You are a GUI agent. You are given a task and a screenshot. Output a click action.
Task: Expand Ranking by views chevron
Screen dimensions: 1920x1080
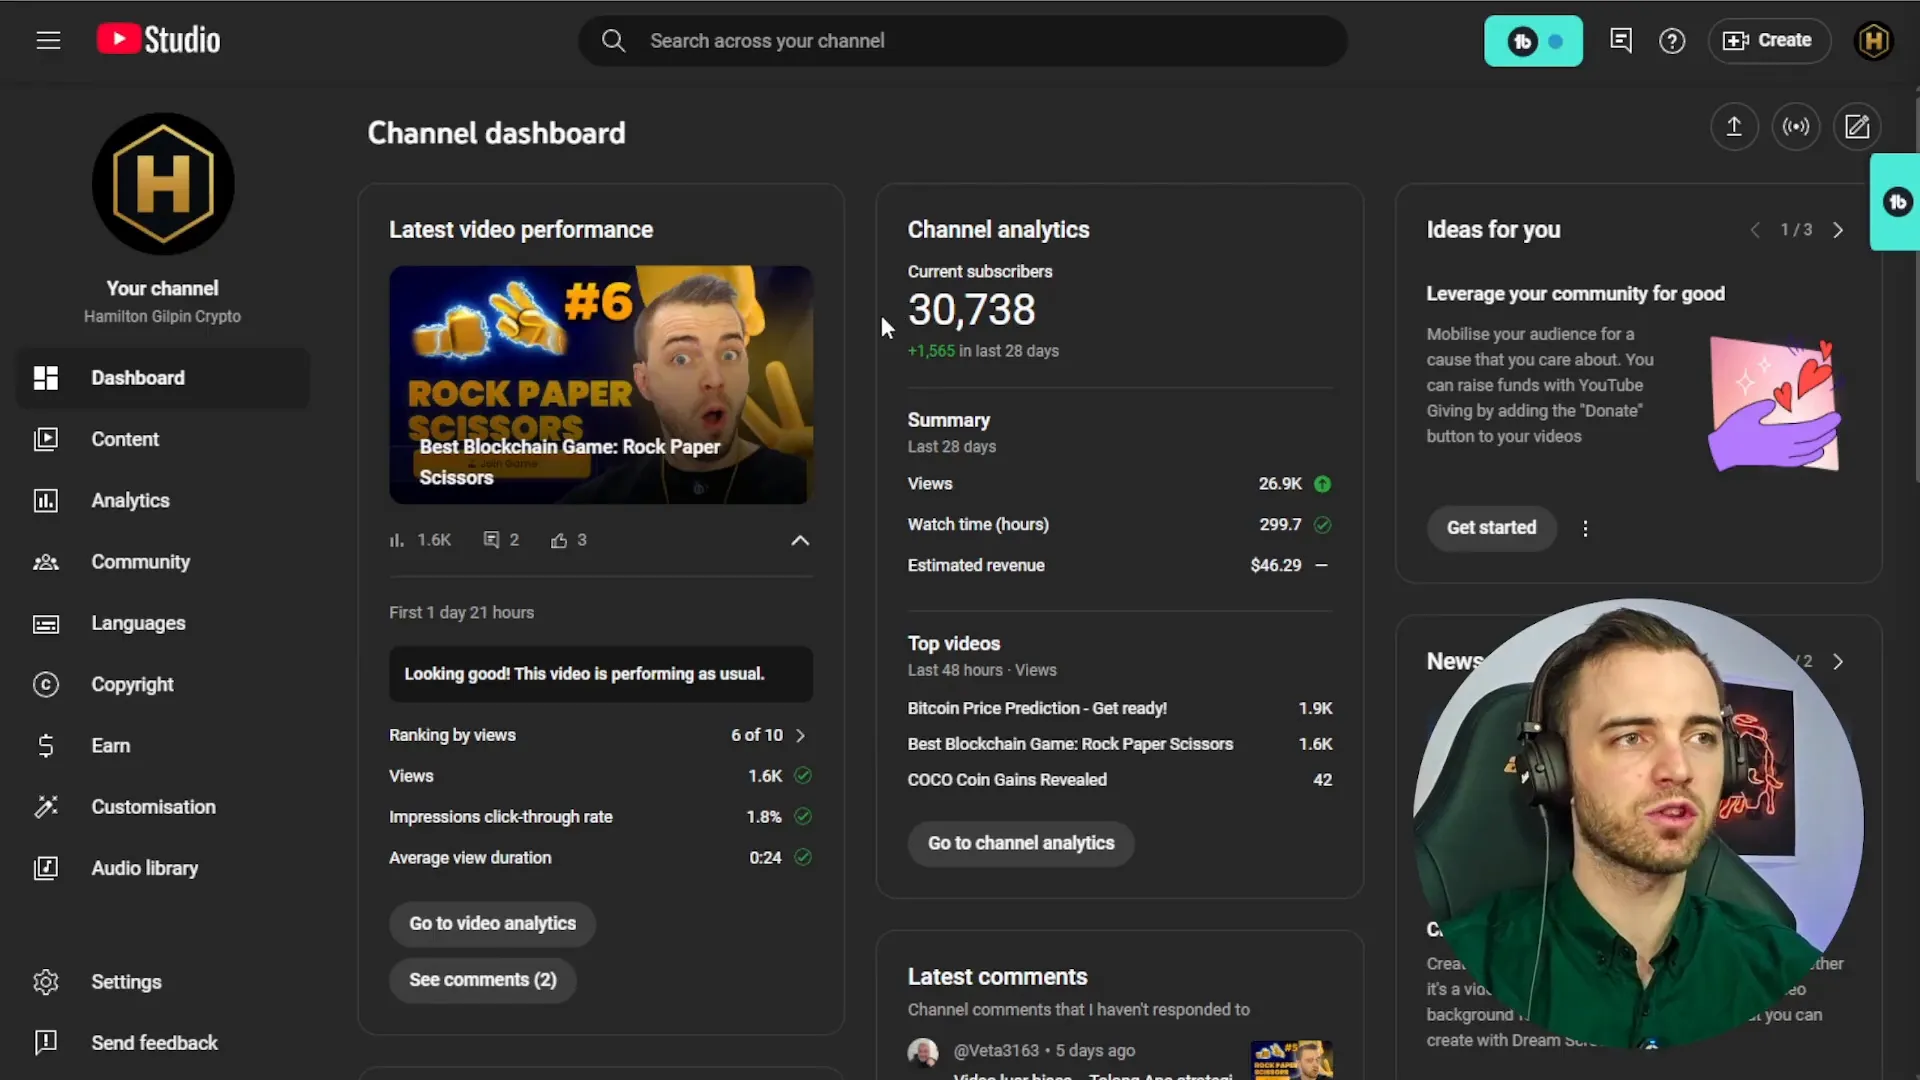point(800,735)
